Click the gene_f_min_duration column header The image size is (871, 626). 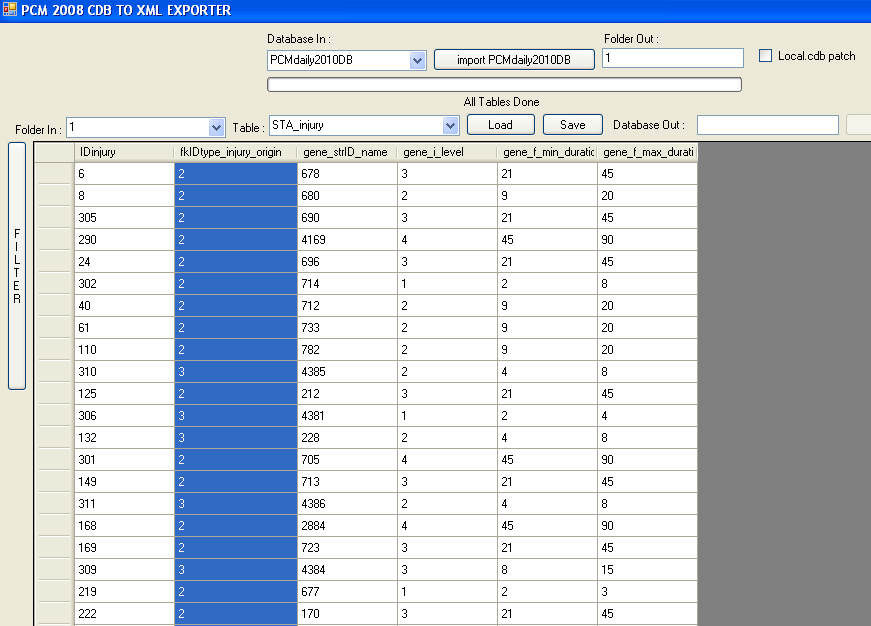click(547, 152)
